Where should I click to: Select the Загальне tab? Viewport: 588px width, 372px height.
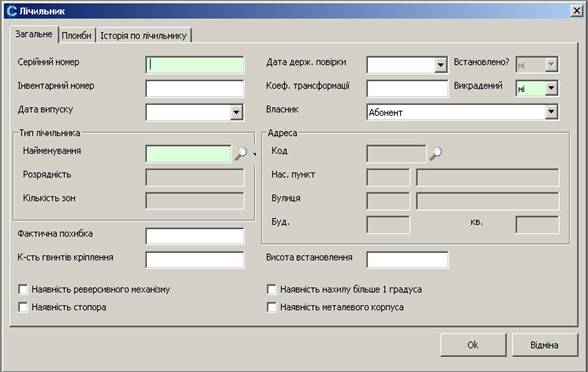pos(34,34)
